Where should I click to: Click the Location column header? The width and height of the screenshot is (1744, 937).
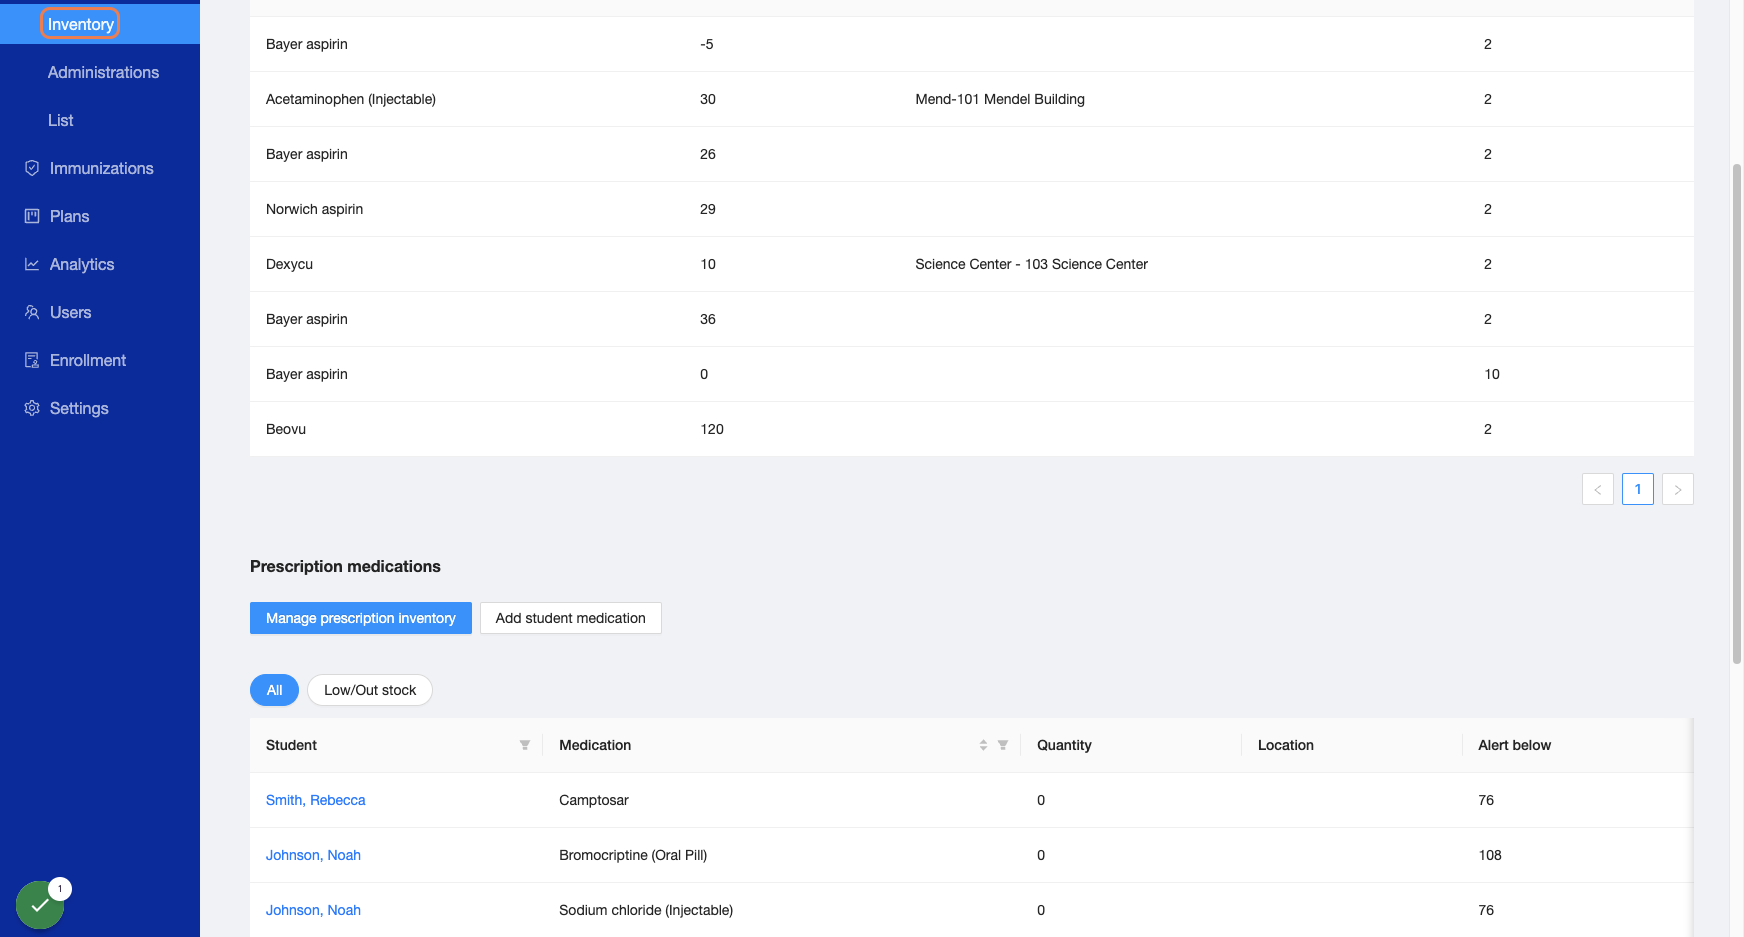pos(1285,745)
